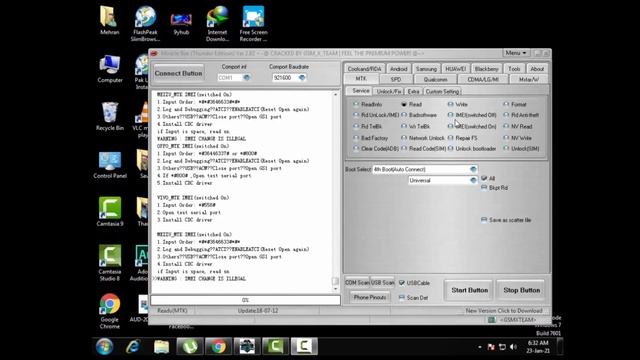This screenshot has height=360, width=640.
Task: Click the GSMXTEAM status bar icon
Action: pyautogui.click(x=492, y=320)
